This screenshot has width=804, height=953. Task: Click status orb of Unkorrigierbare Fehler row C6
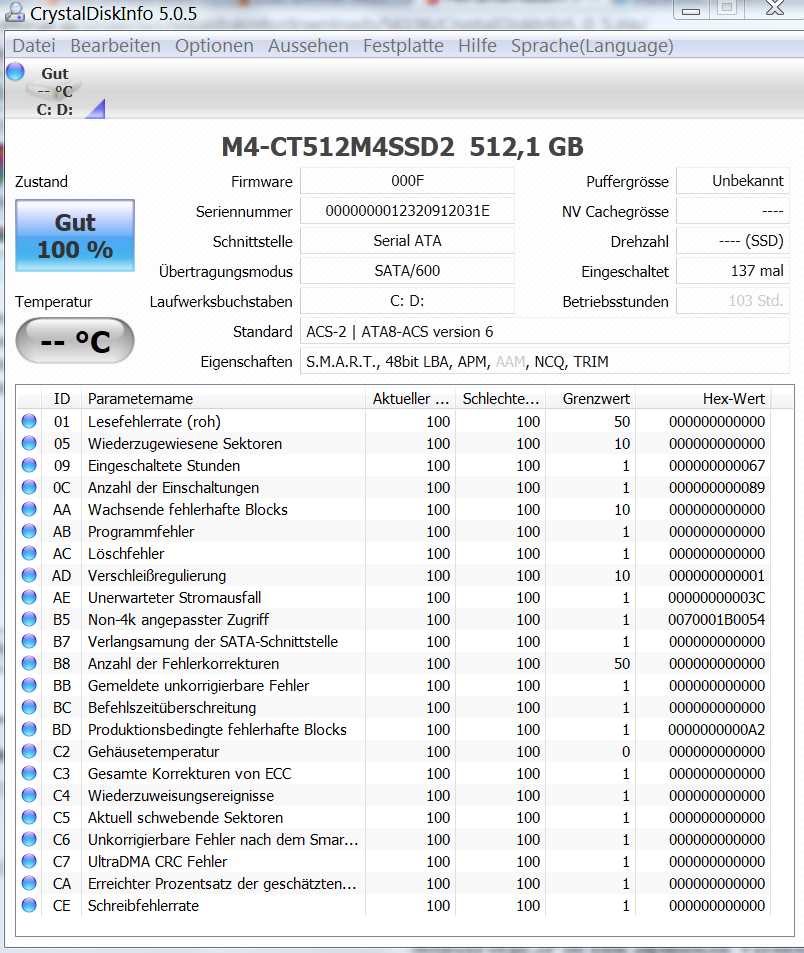tap(29, 839)
